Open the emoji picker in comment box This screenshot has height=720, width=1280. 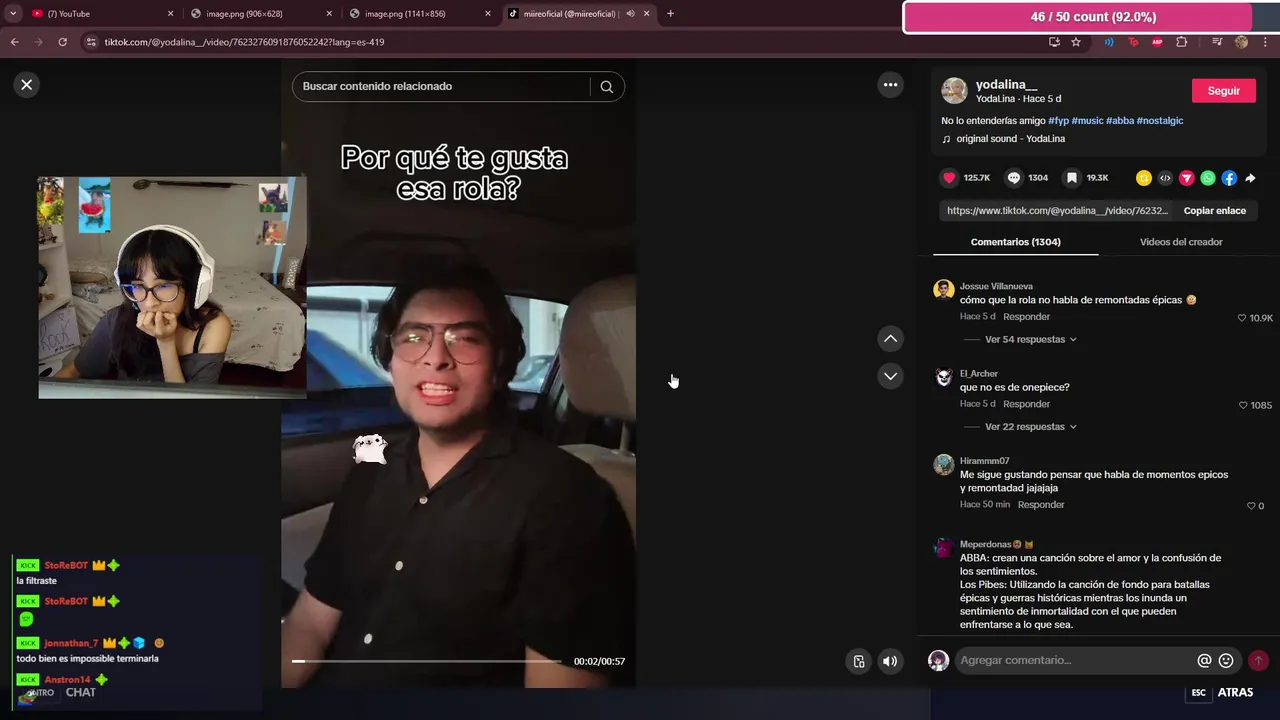[x=1226, y=660]
